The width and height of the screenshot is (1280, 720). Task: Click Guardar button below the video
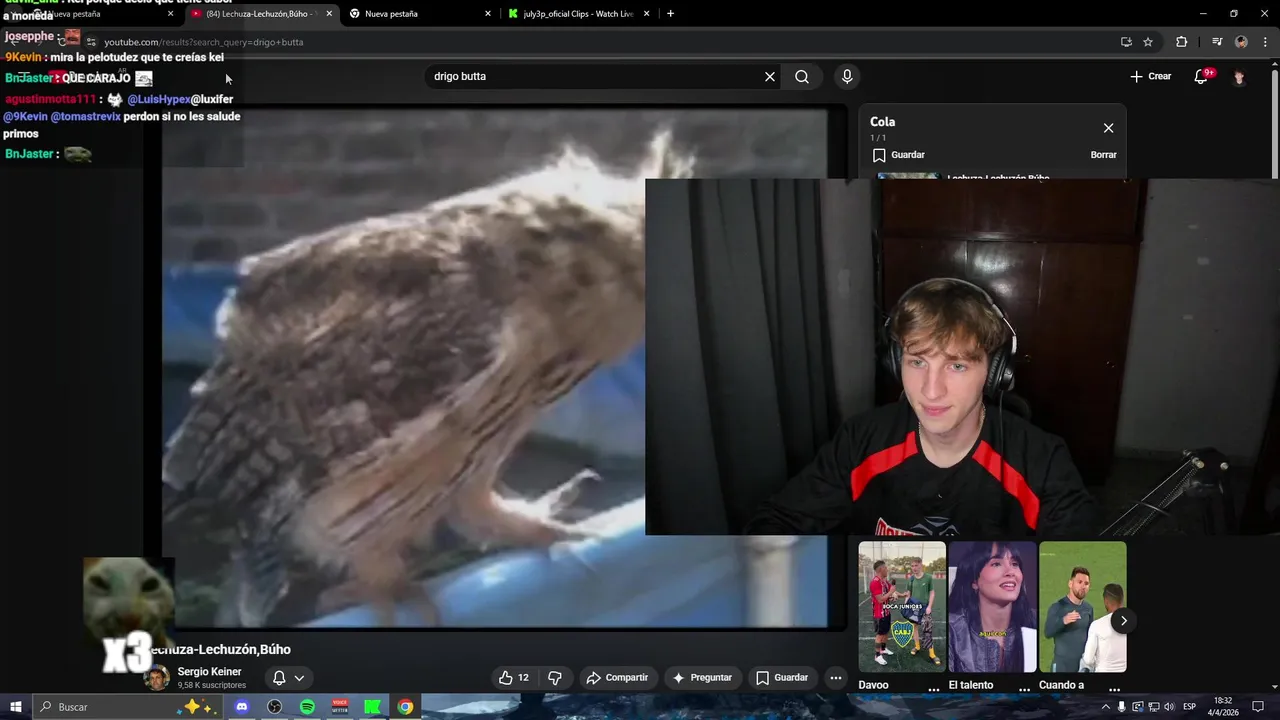click(x=782, y=678)
